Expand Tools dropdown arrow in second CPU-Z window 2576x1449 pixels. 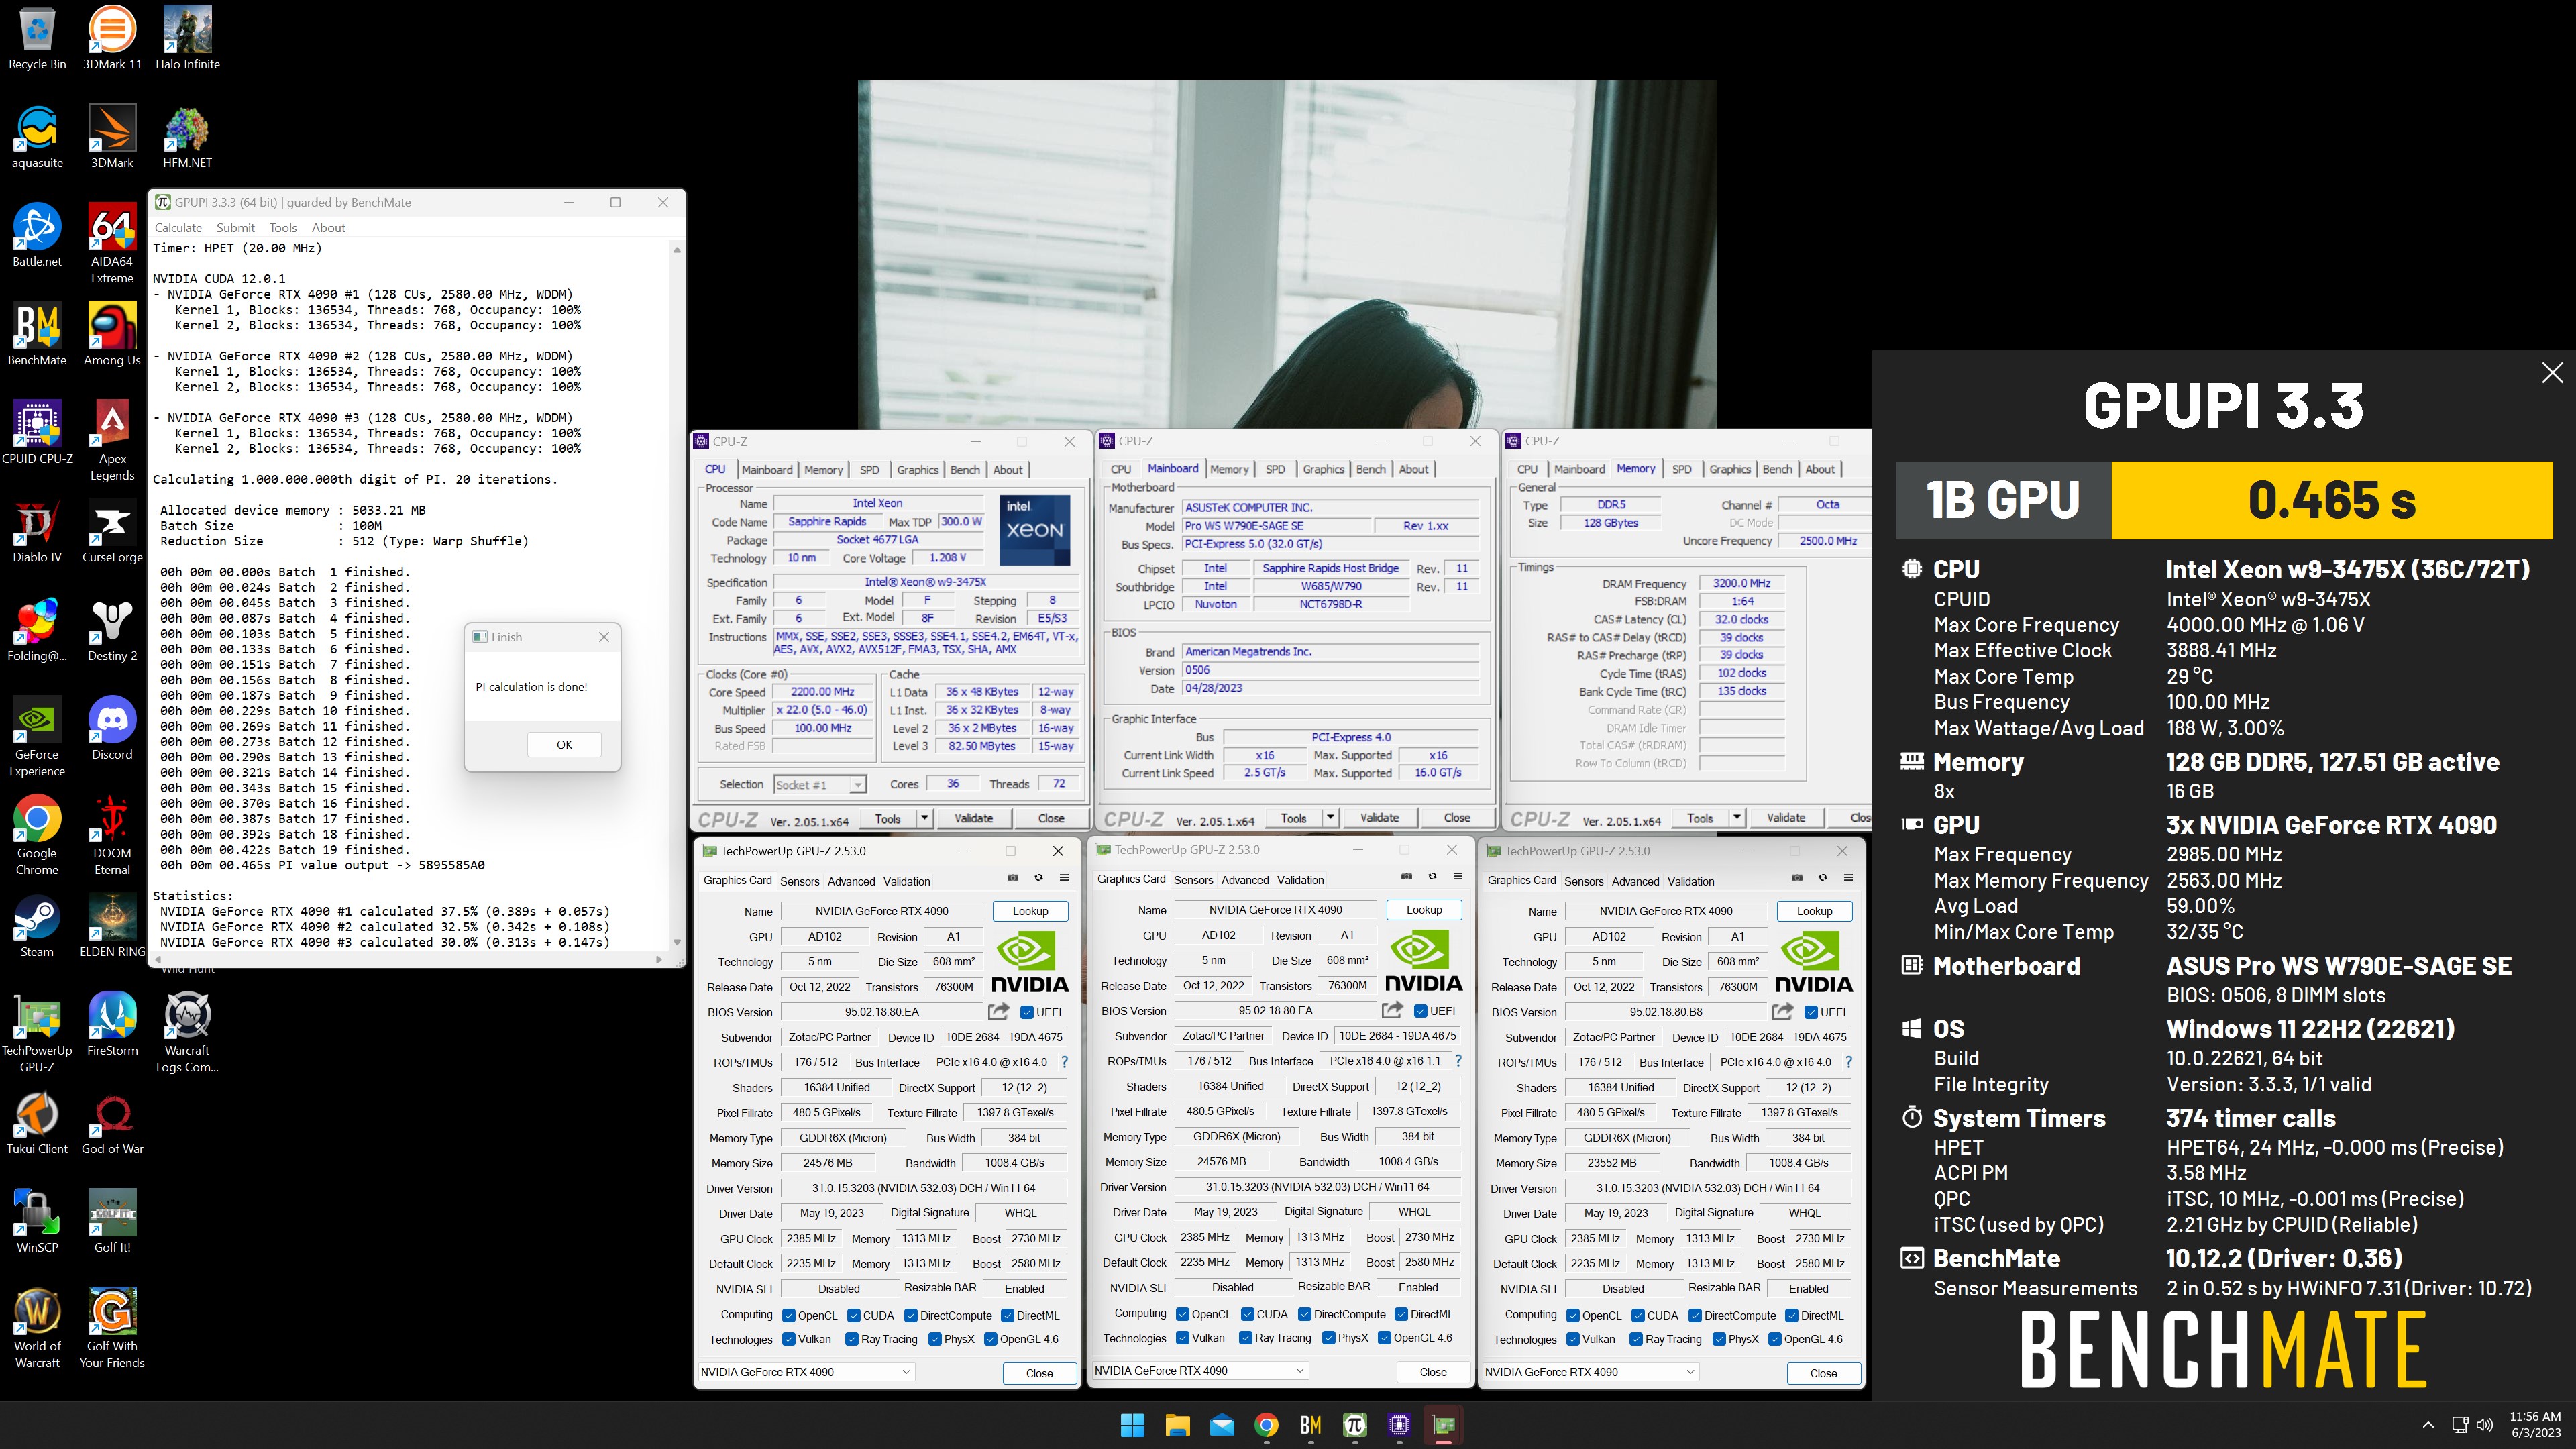click(x=1331, y=817)
